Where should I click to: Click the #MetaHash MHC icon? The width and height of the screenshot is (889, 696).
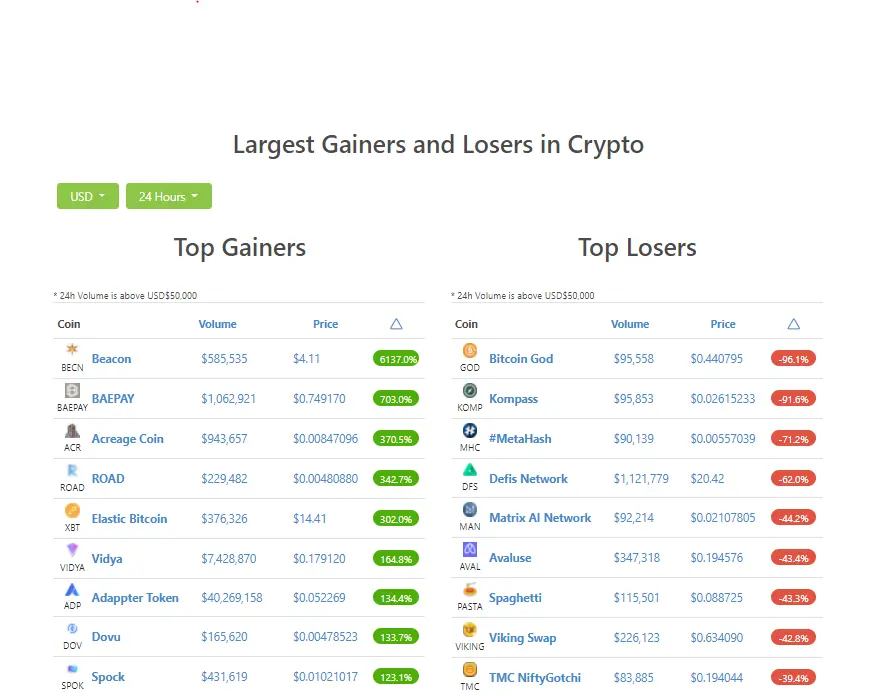coord(469,431)
